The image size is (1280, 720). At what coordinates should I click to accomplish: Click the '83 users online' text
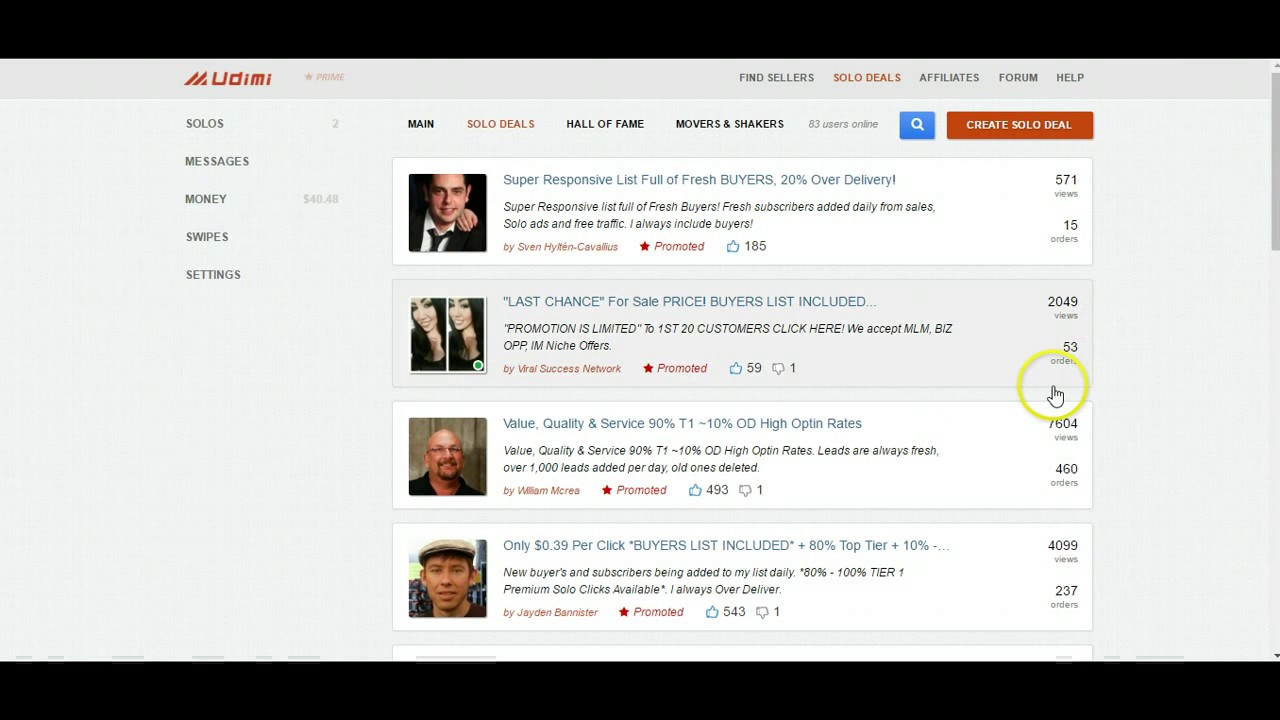point(843,124)
